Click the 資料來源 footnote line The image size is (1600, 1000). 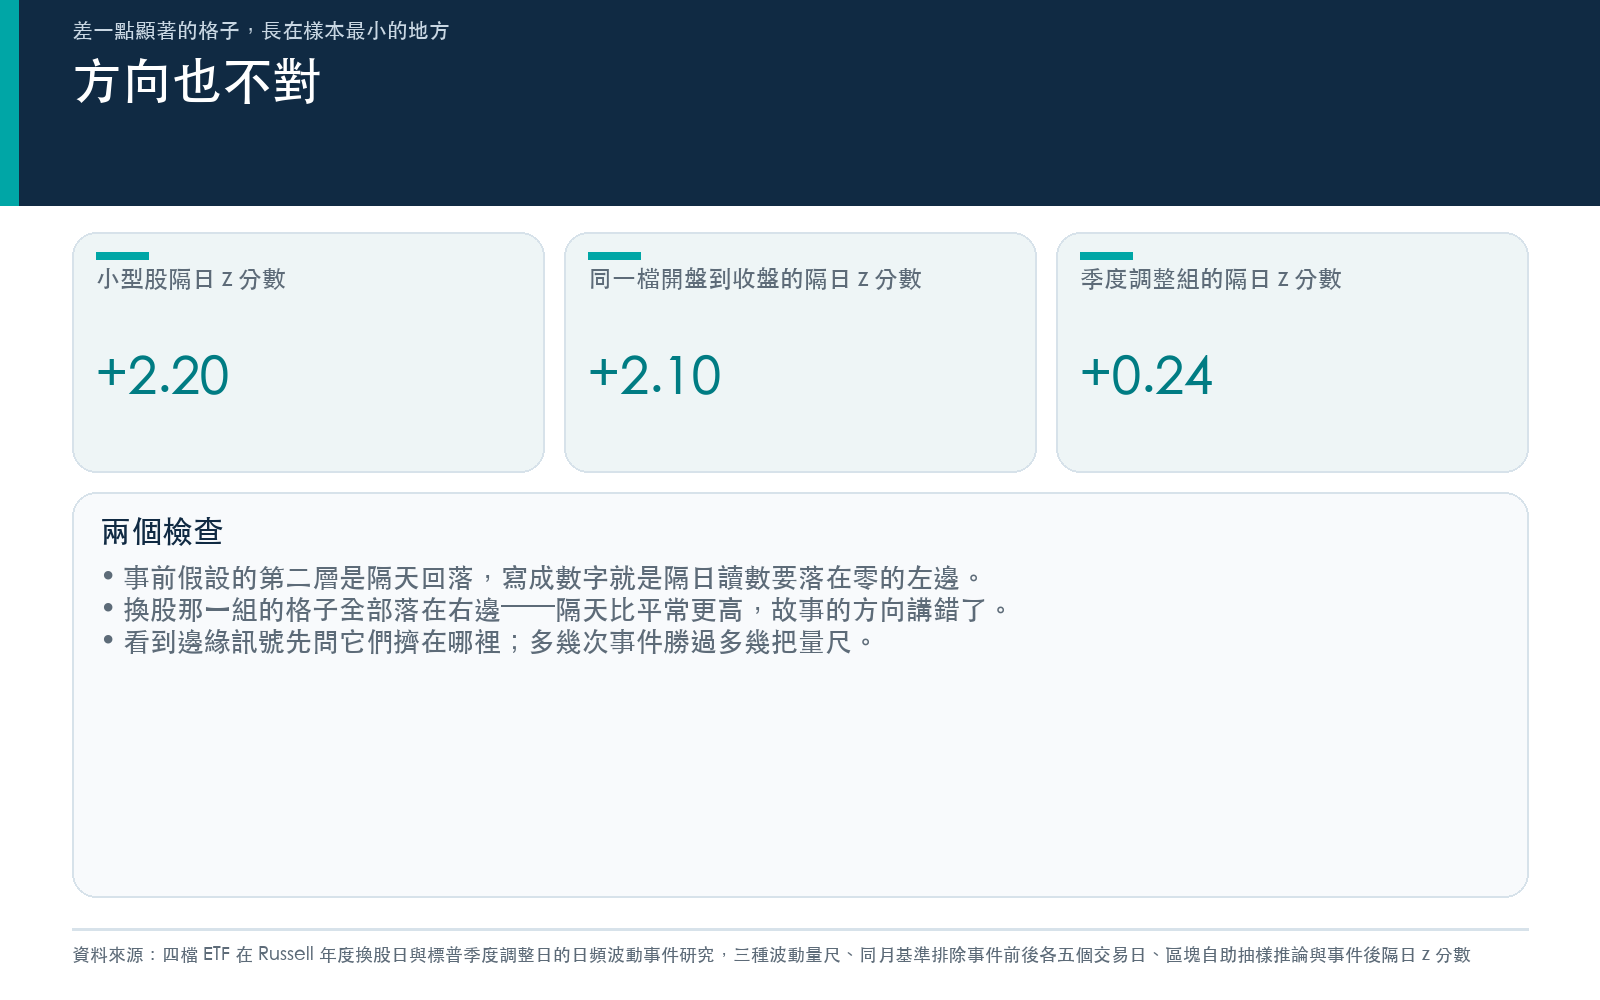point(772,955)
